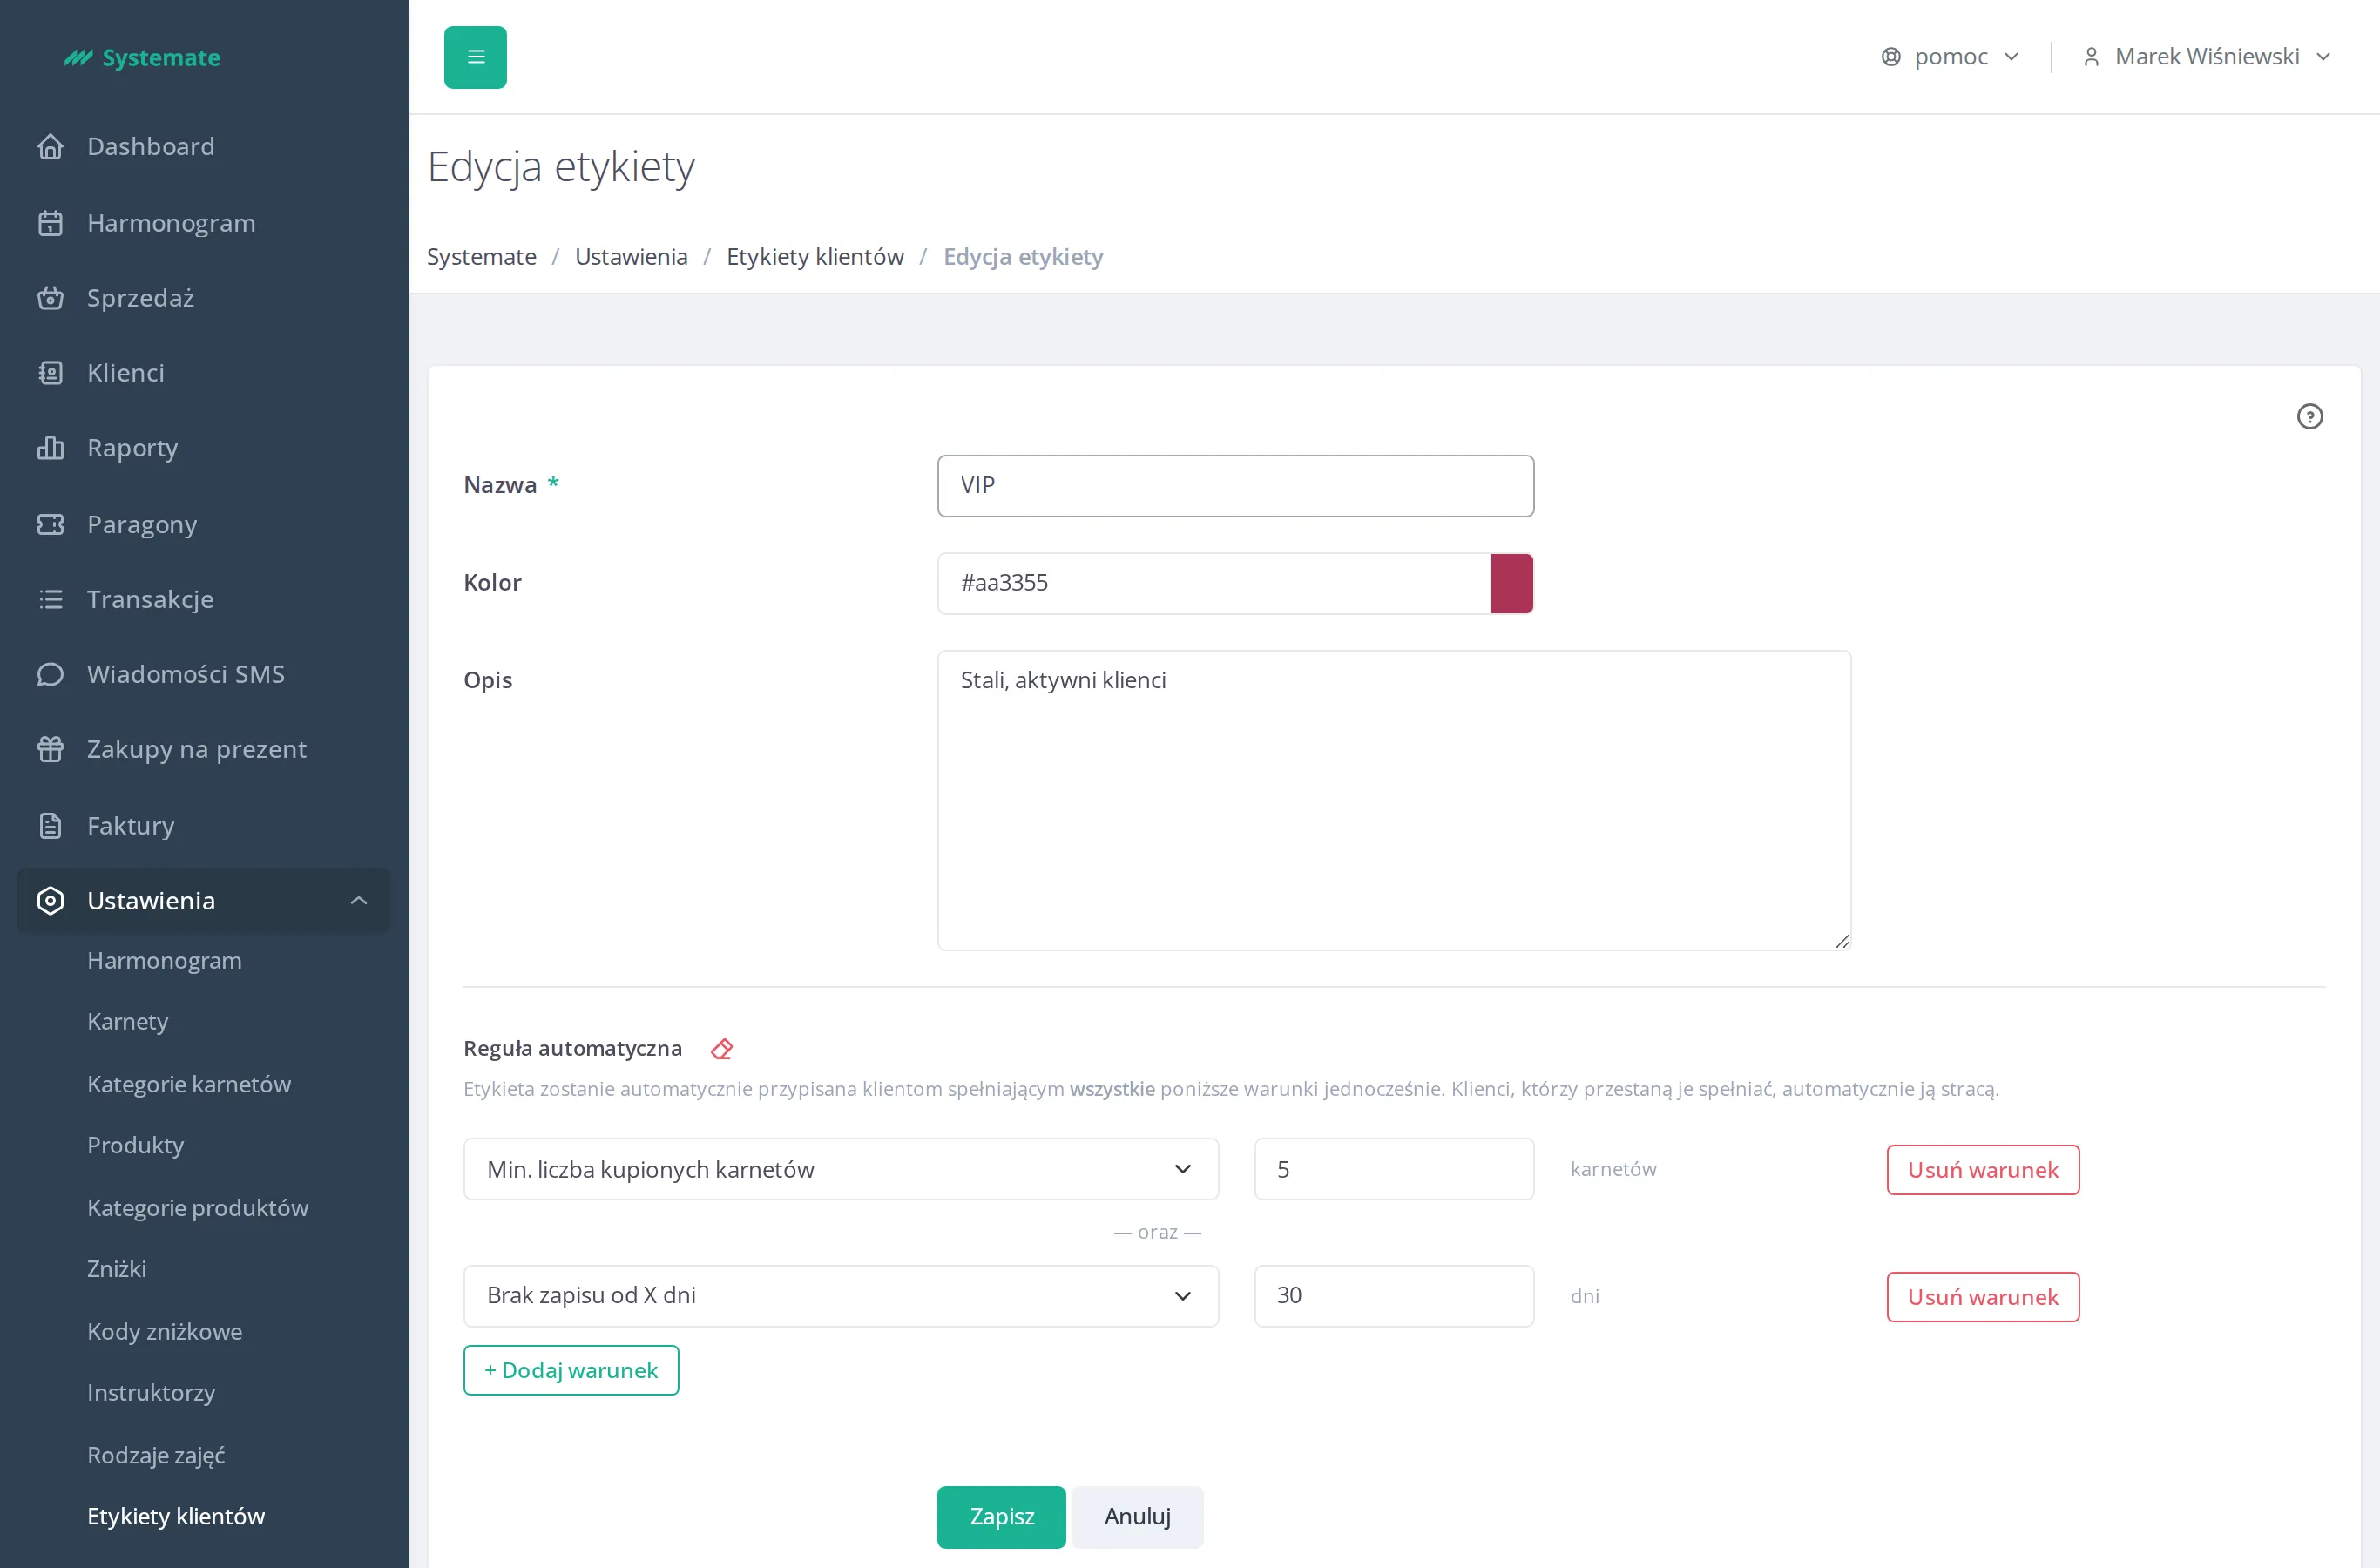Open the color picker swatch for Kolor
The width and height of the screenshot is (2380, 1568).
pos(1511,583)
